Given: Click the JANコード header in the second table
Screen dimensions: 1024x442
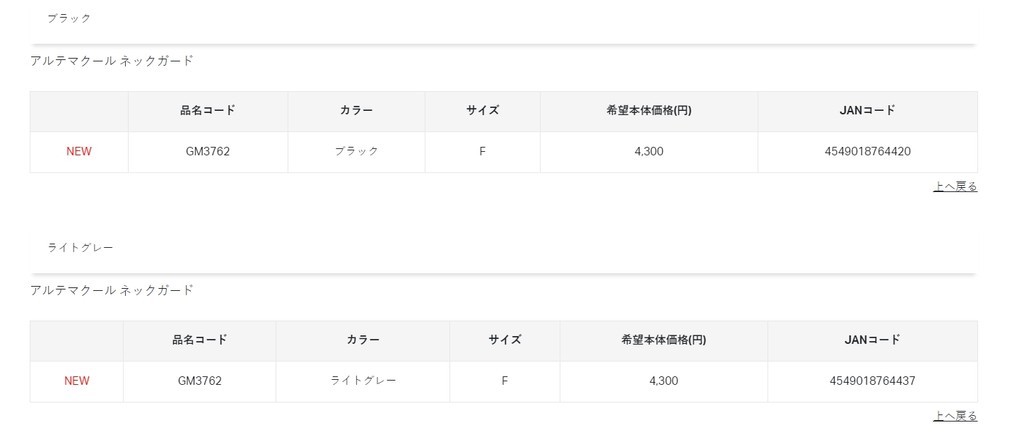Looking at the screenshot, I should 872,340.
